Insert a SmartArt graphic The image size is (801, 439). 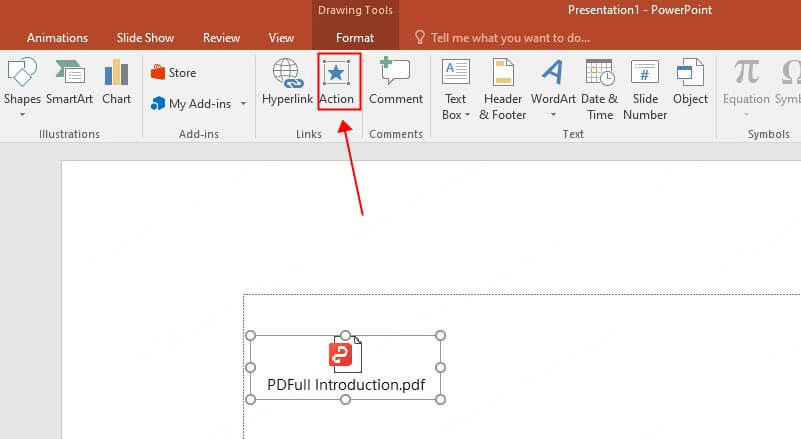[x=69, y=82]
